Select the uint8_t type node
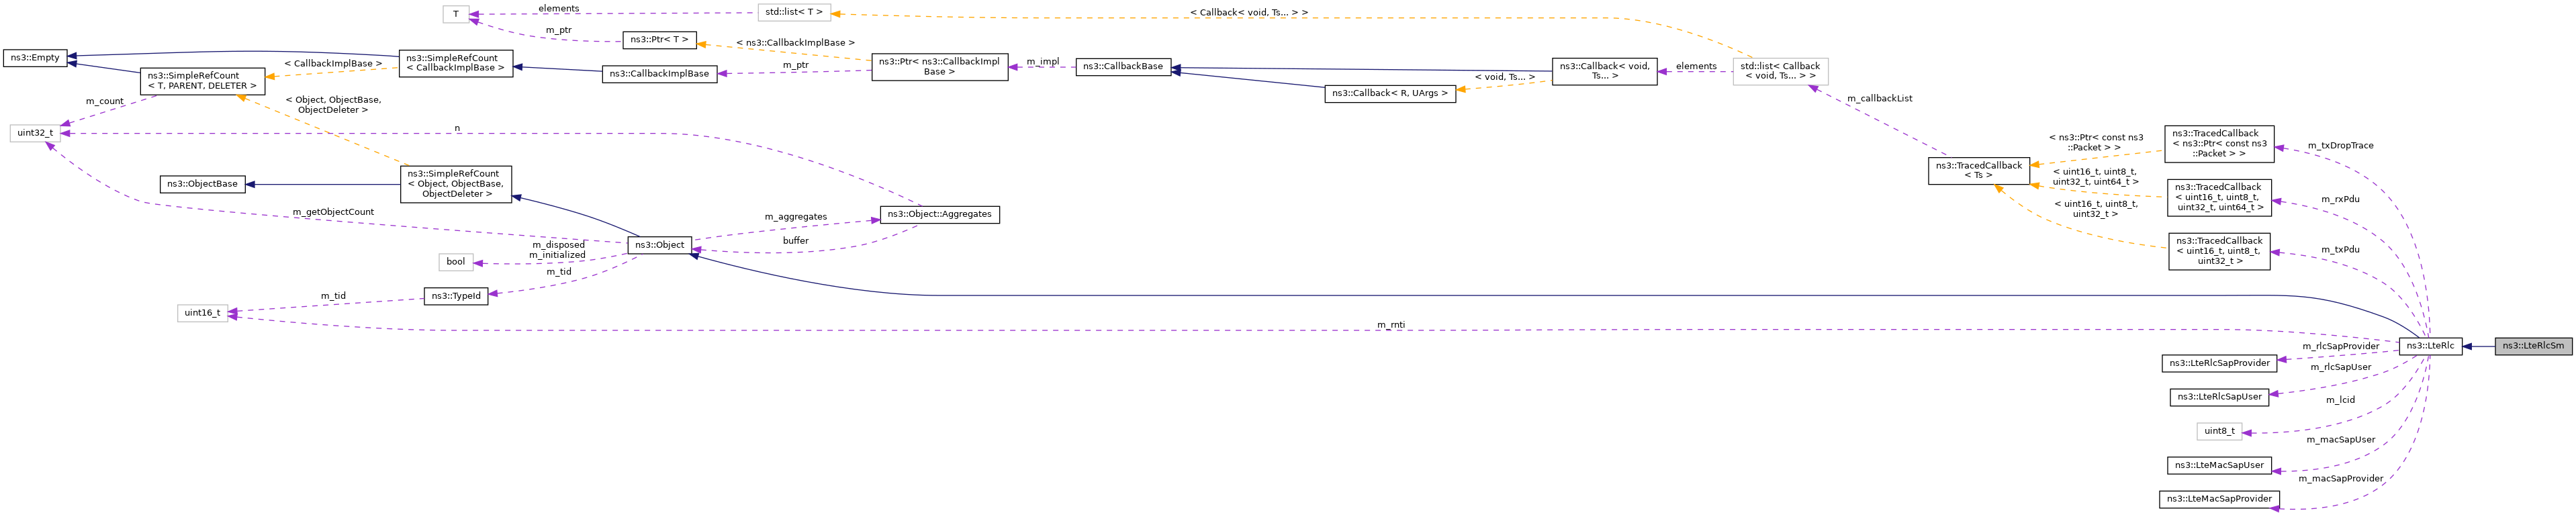Screen dimensions: 2576x513 click(2219, 431)
